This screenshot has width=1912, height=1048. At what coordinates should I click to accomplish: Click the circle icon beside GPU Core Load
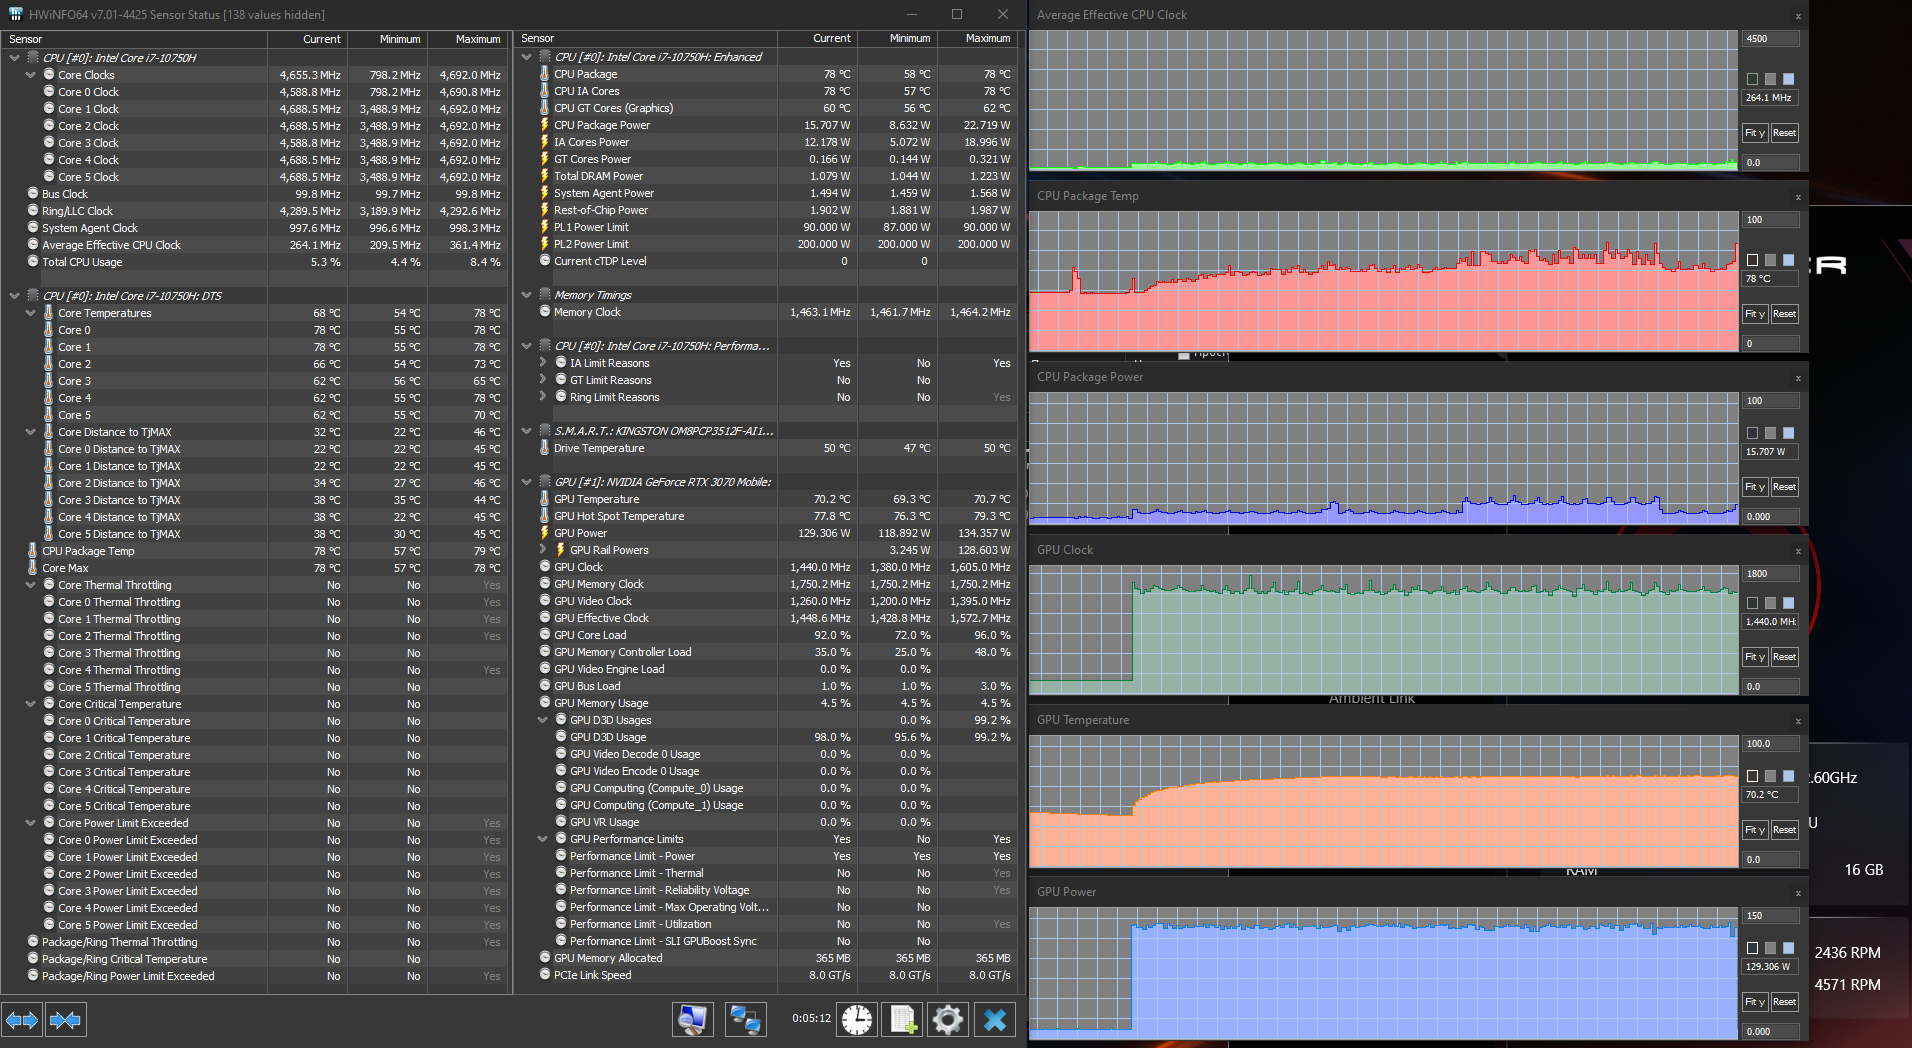545,635
